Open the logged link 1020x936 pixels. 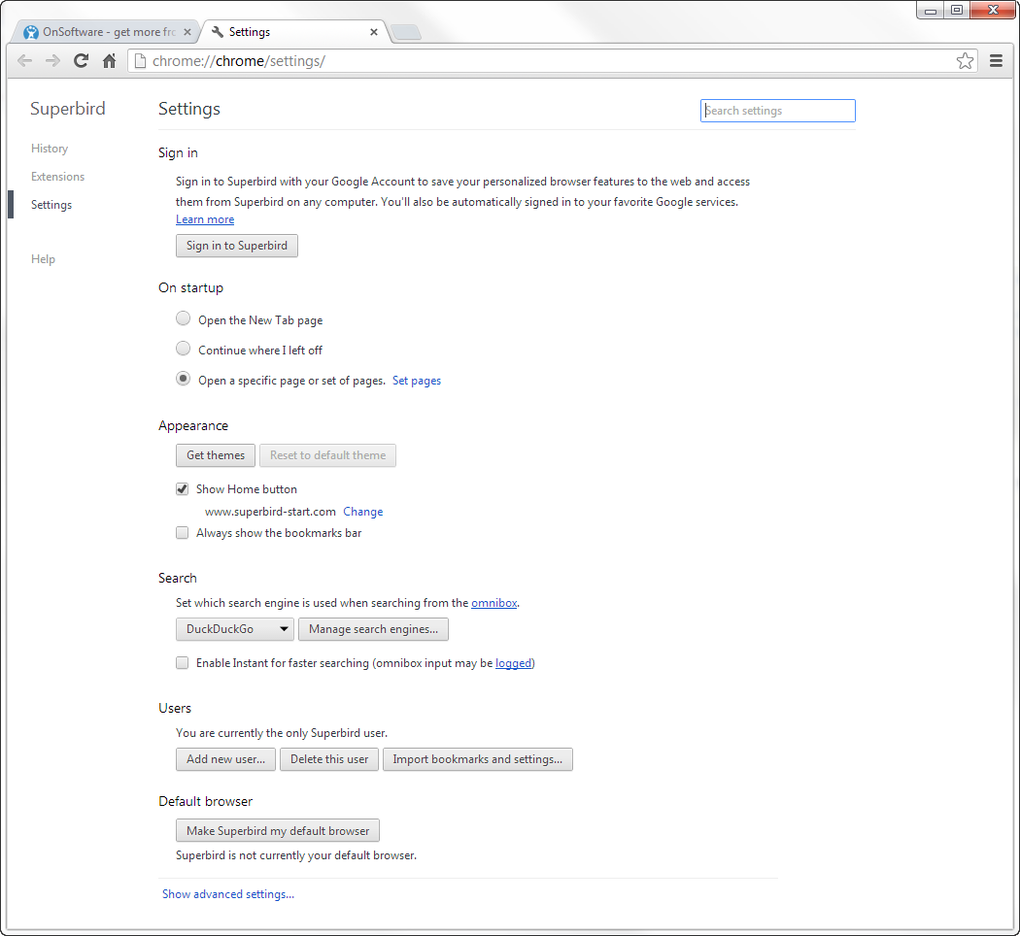[513, 663]
